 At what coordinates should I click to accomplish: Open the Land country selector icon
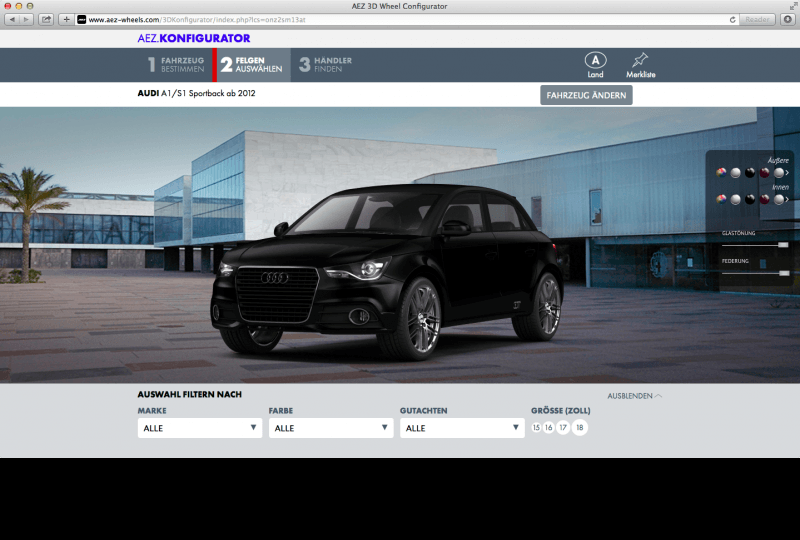tap(595, 65)
